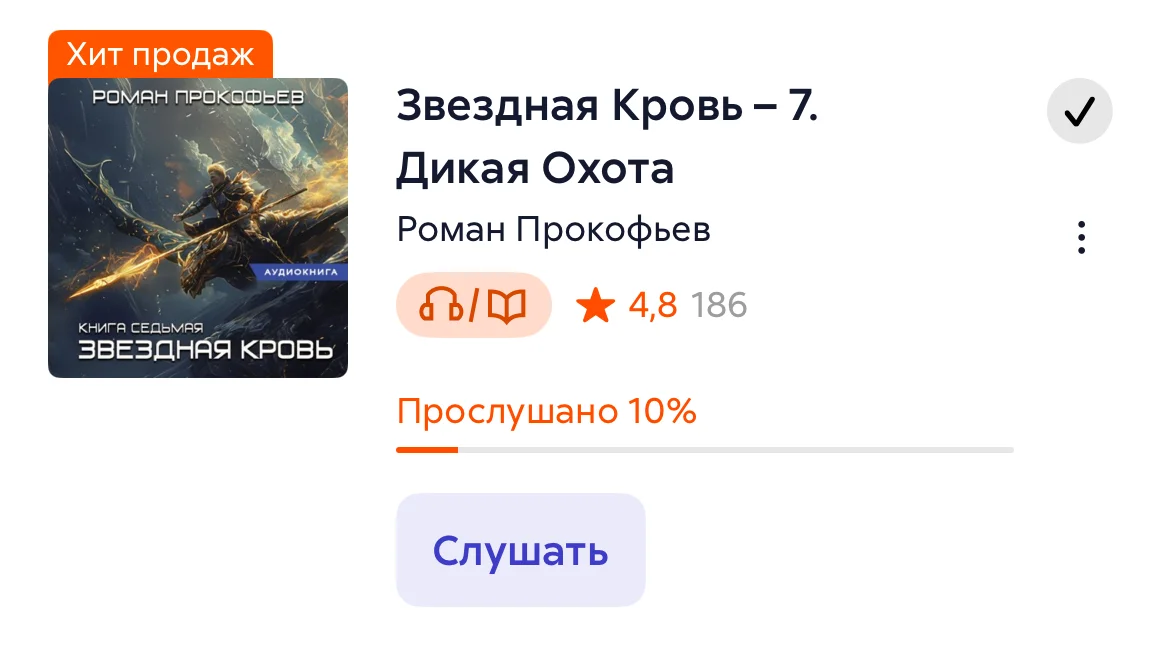Click the КНИГА СЕДЬМАЯ text on cover
The height and width of the screenshot is (647, 1170).
(140, 328)
